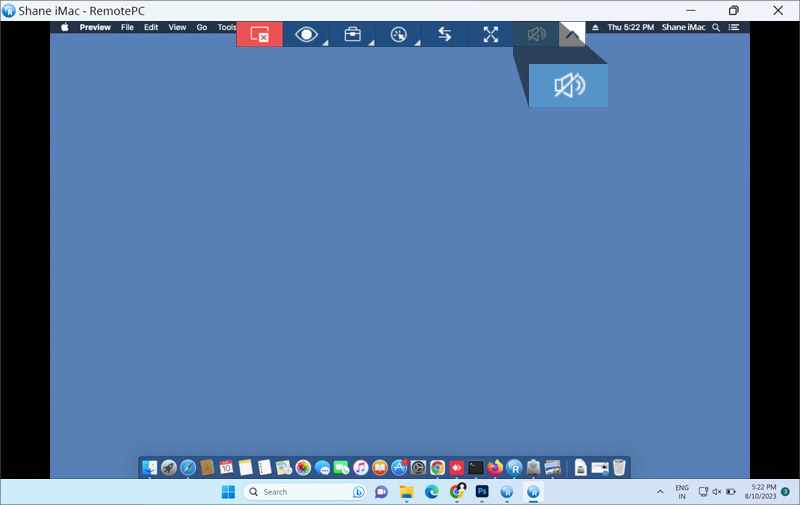The height and width of the screenshot is (505, 800).
Task: Open Firefox from the Mac Dock
Action: (x=495, y=467)
